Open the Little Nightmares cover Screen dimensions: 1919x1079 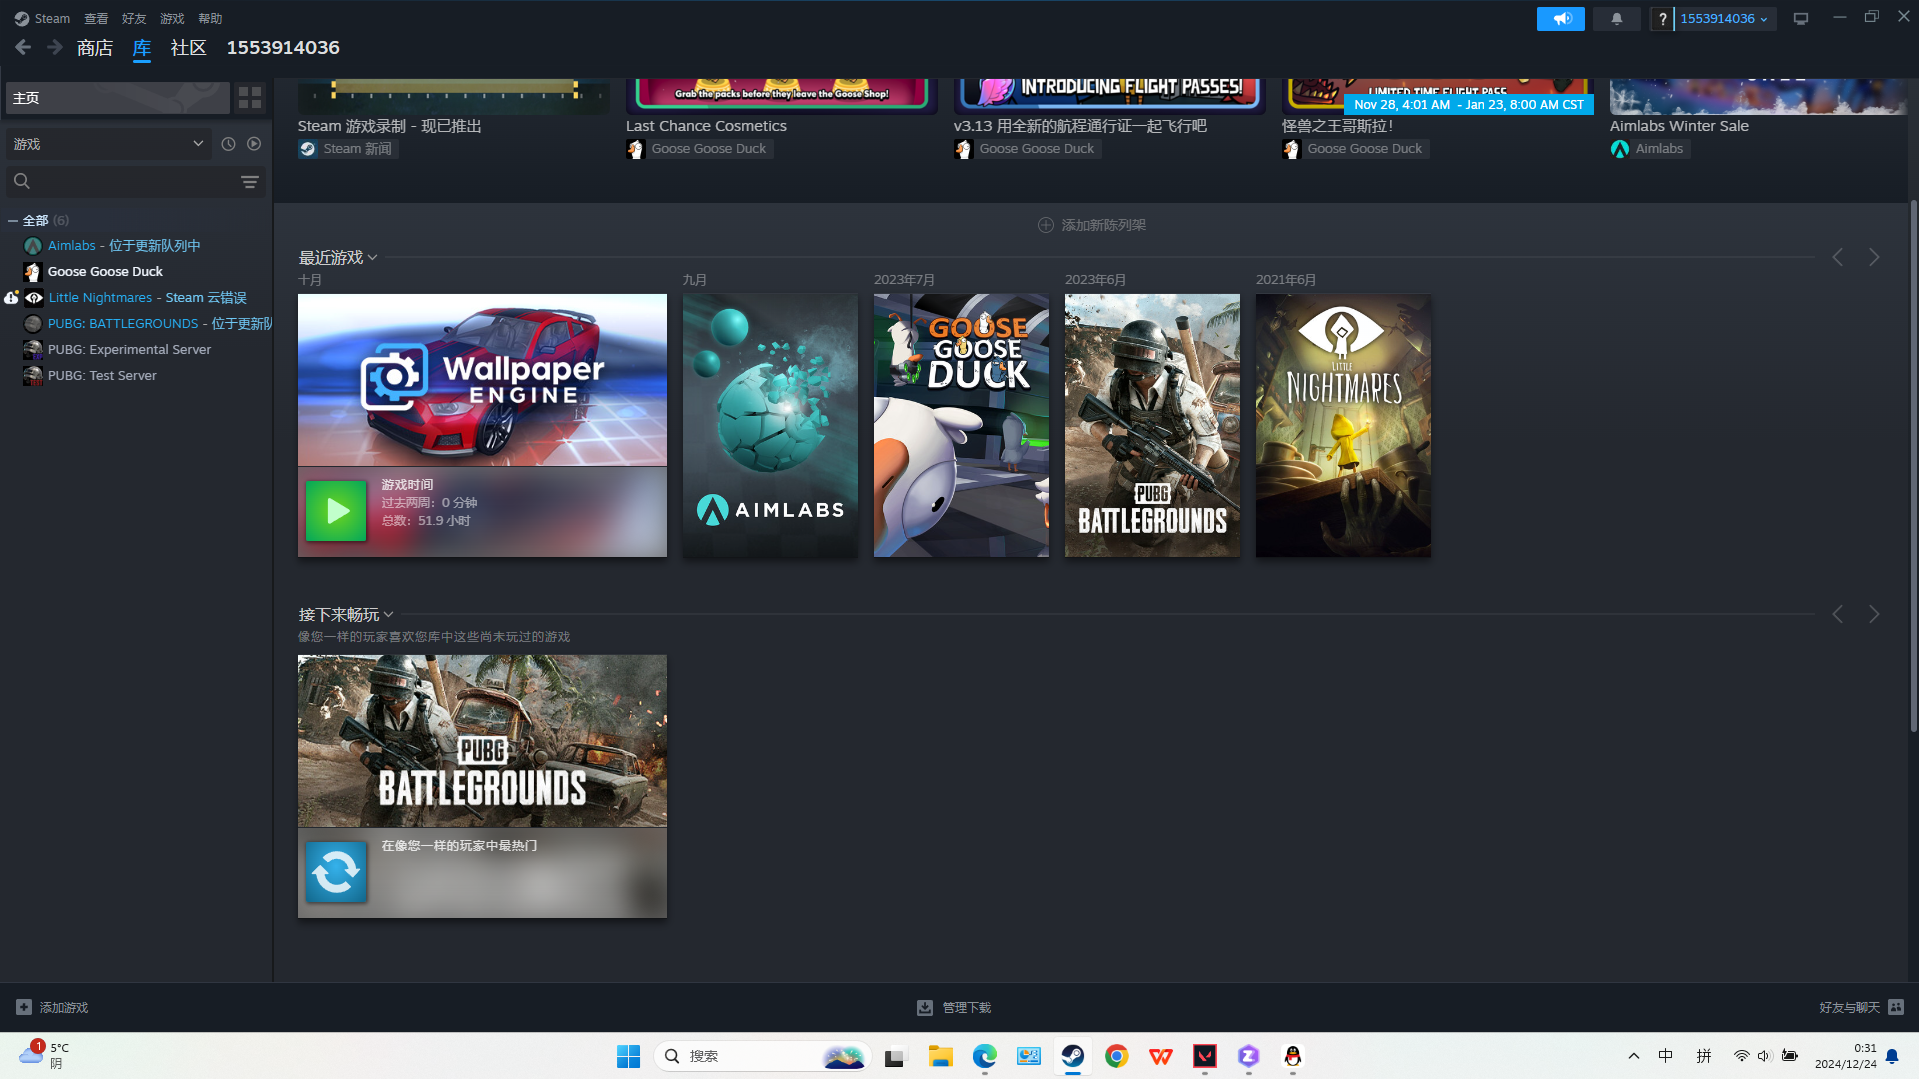pyautogui.click(x=1343, y=425)
